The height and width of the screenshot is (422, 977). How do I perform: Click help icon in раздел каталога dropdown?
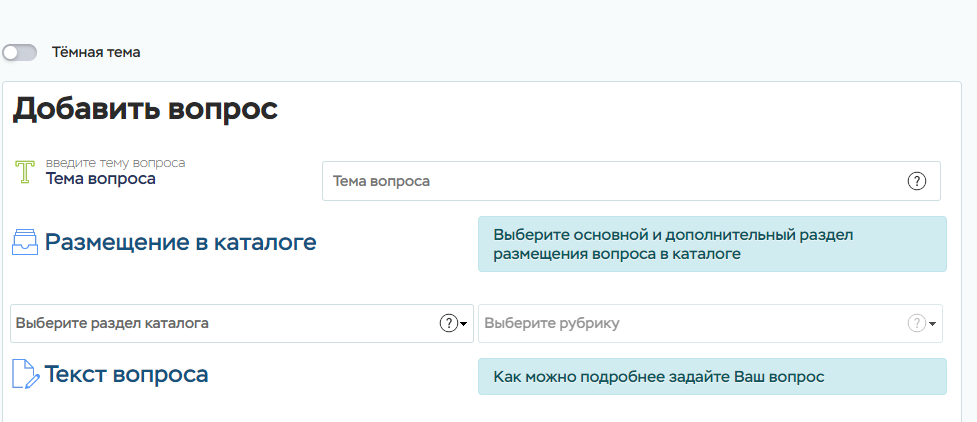pos(448,323)
